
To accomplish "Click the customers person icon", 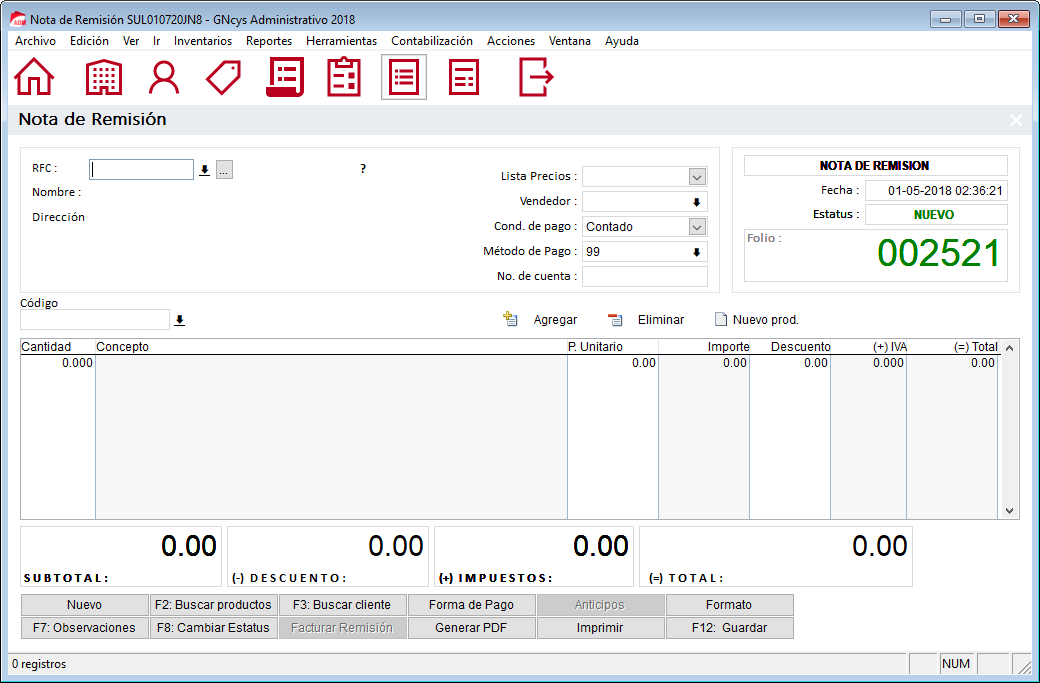I will [x=164, y=77].
